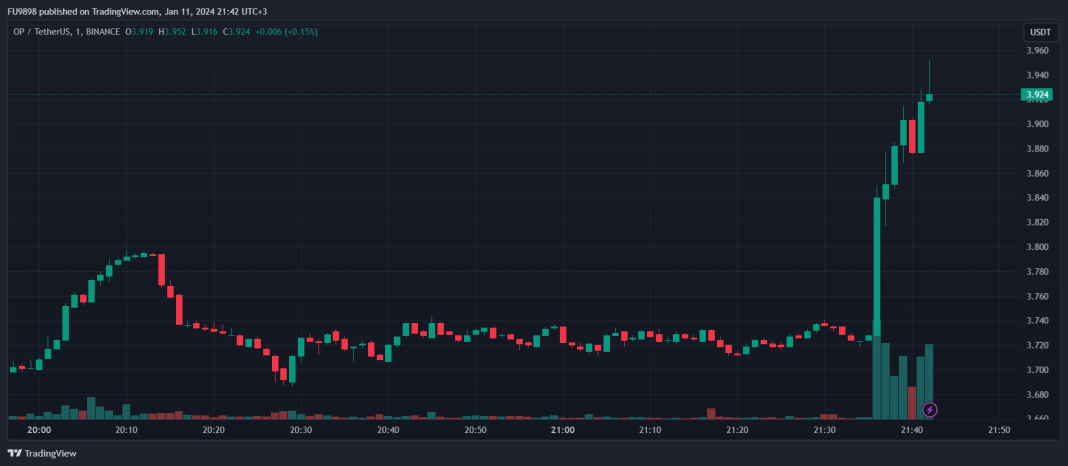
Task: Click the latest candle at the 3.924 price
Action: pyautogui.click(x=929, y=97)
